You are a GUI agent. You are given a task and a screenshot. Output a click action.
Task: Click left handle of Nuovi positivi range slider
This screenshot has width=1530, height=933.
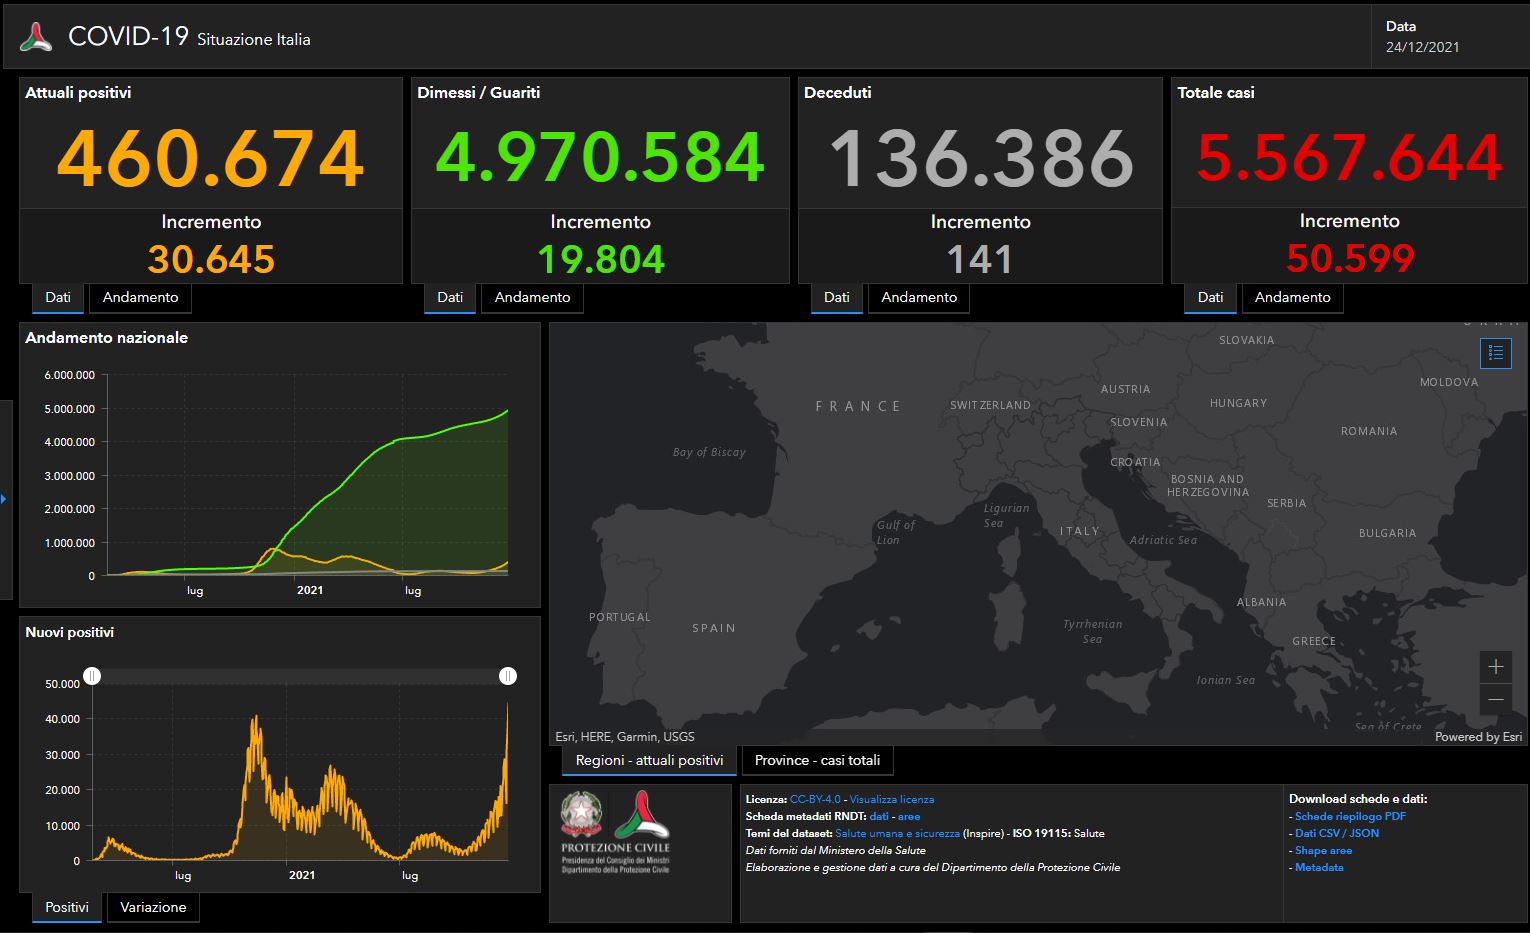pos(92,677)
